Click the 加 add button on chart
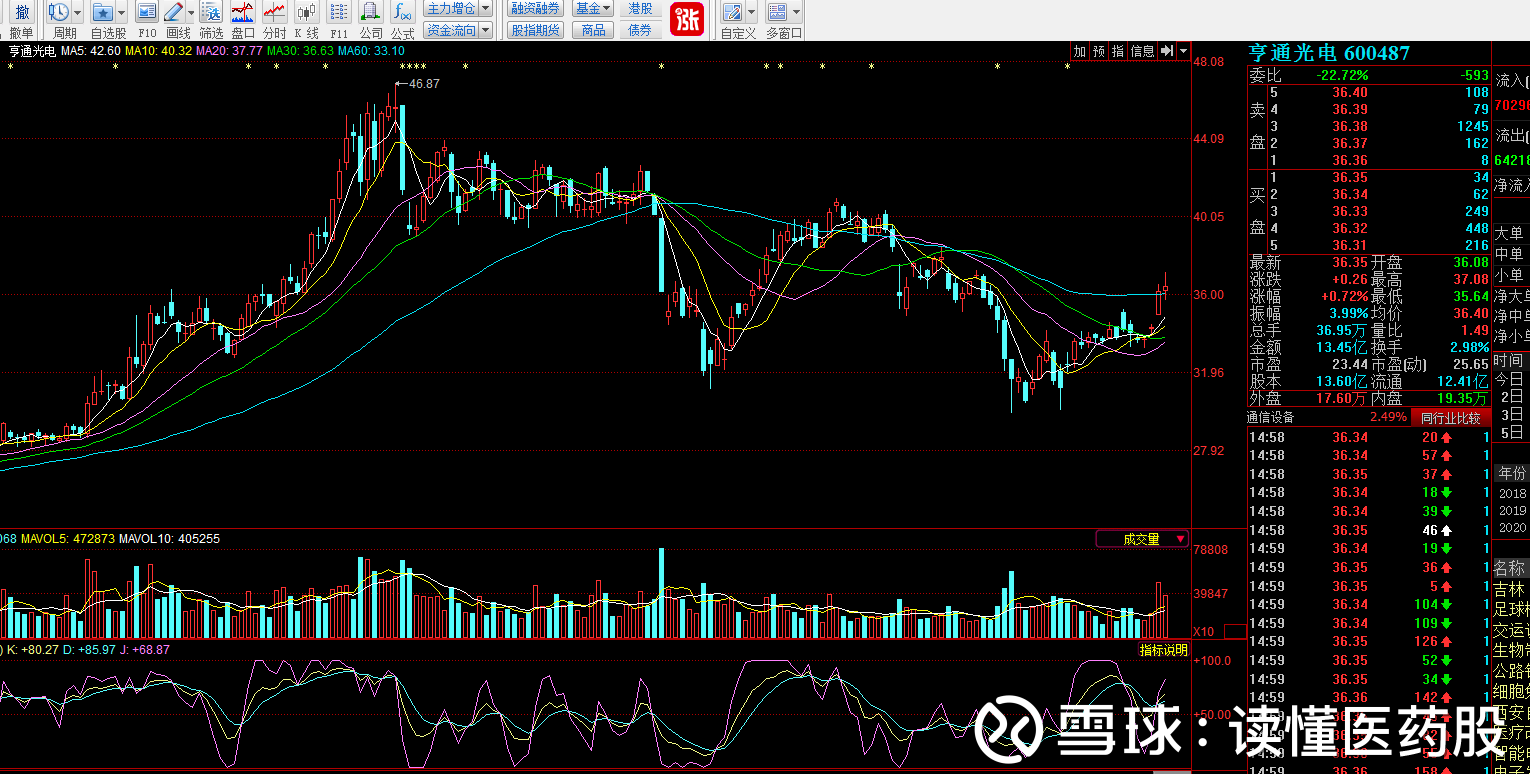The width and height of the screenshot is (1530, 774). [x=1080, y=51]
